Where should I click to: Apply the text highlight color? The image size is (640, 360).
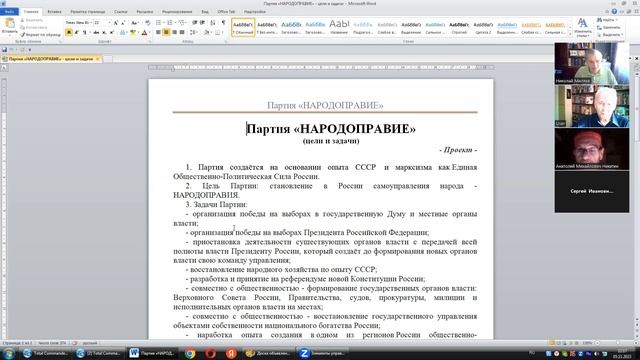pos(132,32)
